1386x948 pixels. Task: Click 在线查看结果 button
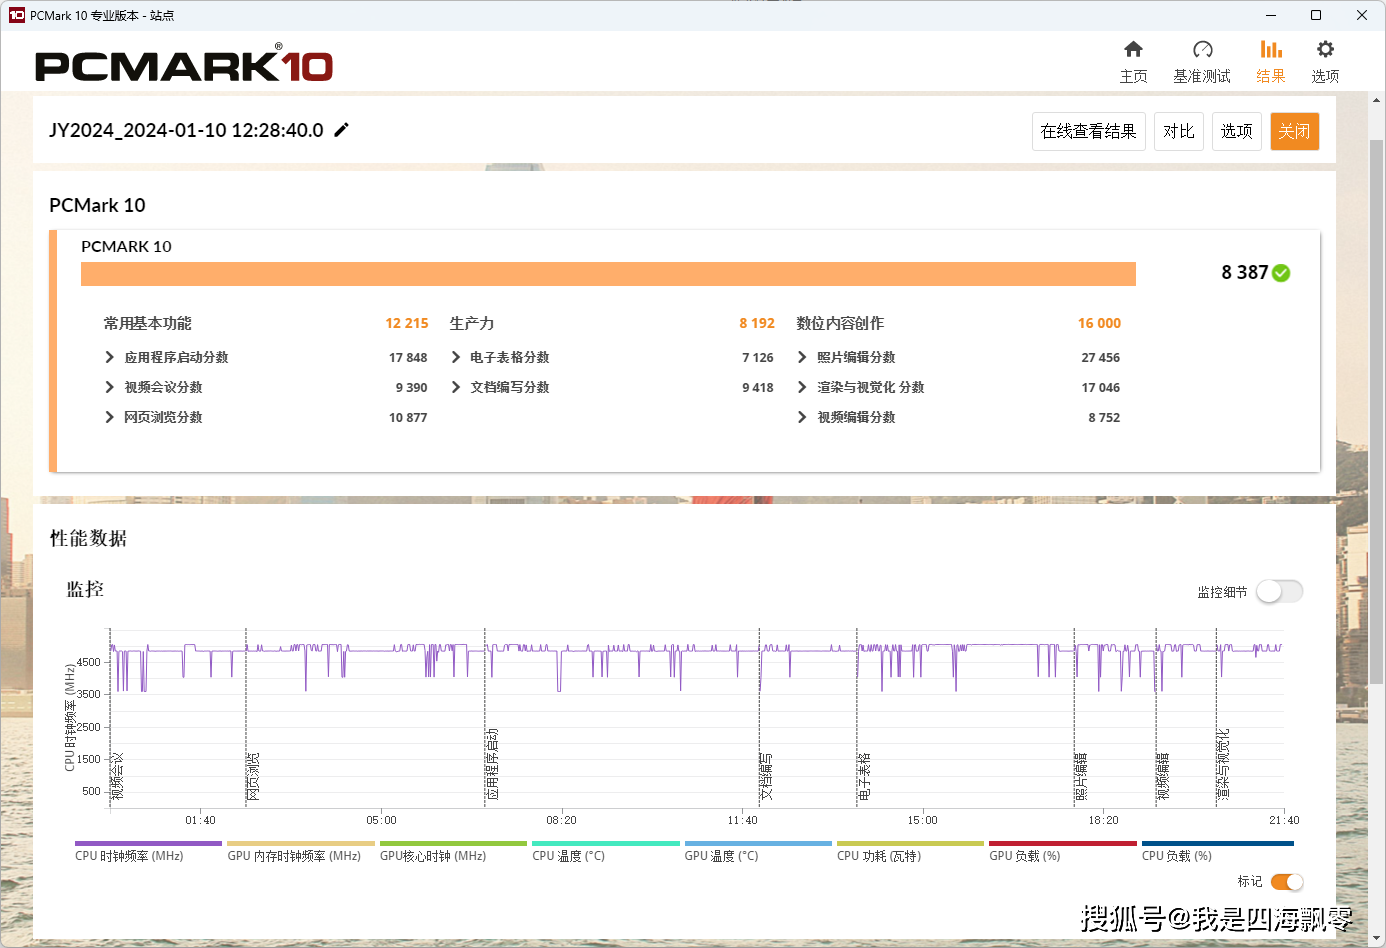tap(1088, 131)
